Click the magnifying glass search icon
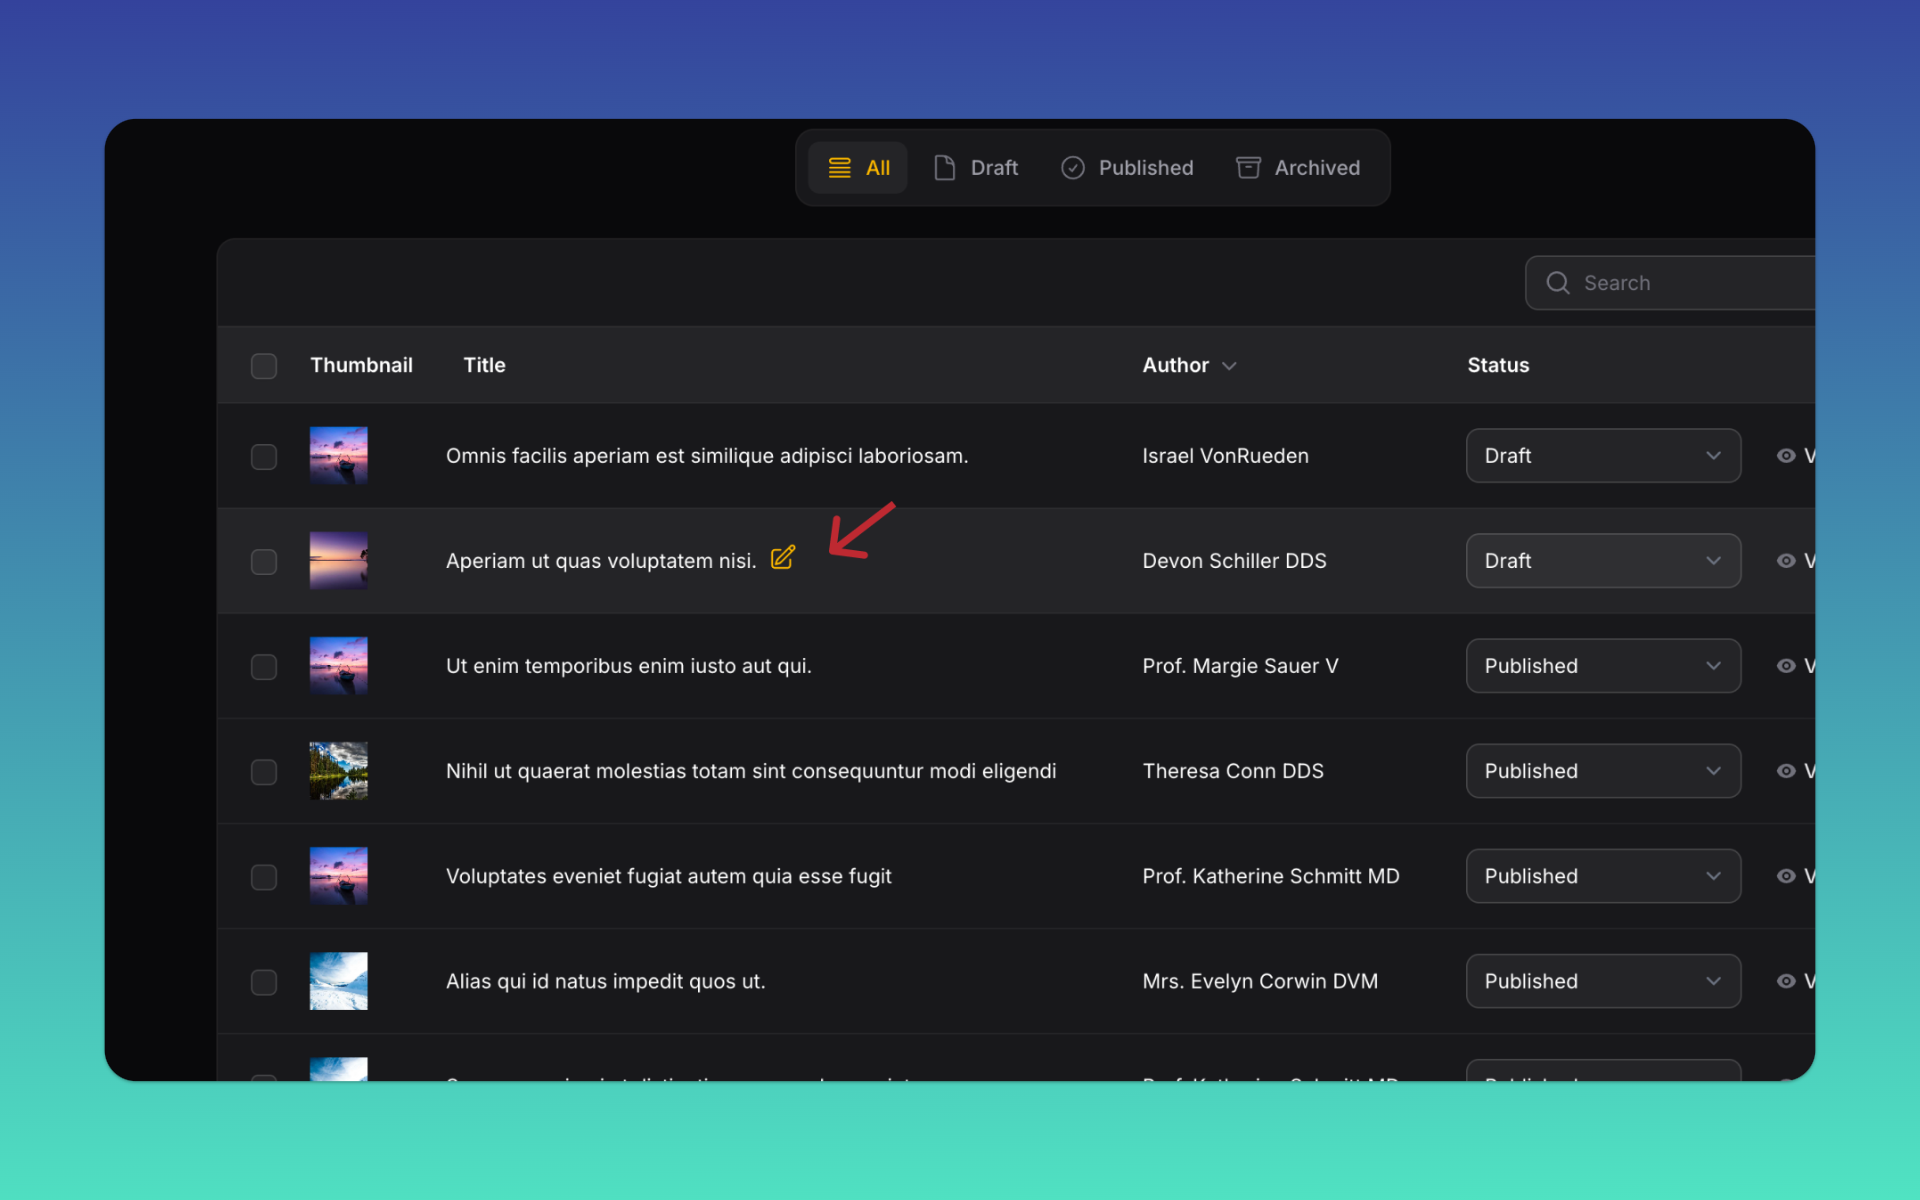This screenshot has height=1200, width=1920. point(1557,283)
